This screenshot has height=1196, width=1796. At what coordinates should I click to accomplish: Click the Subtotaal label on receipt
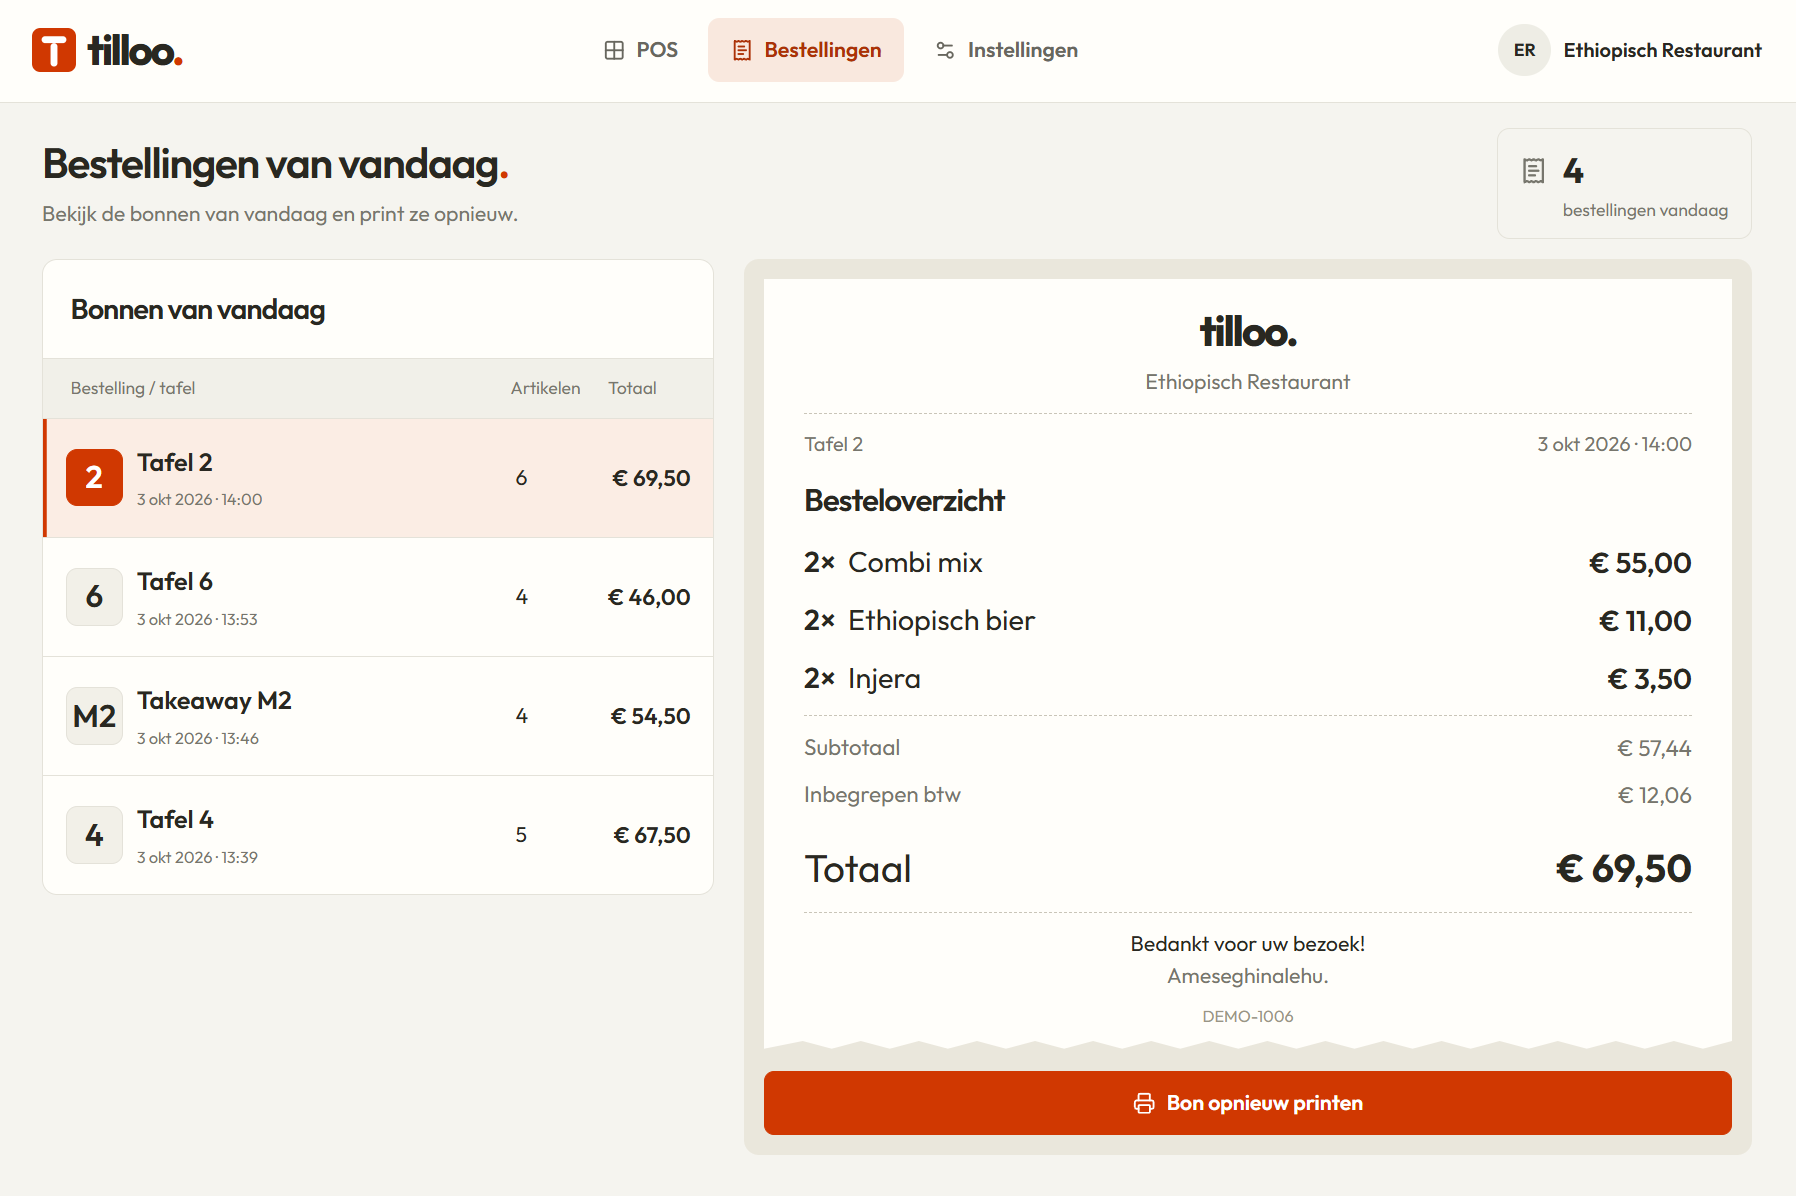(x=852, y=748)
